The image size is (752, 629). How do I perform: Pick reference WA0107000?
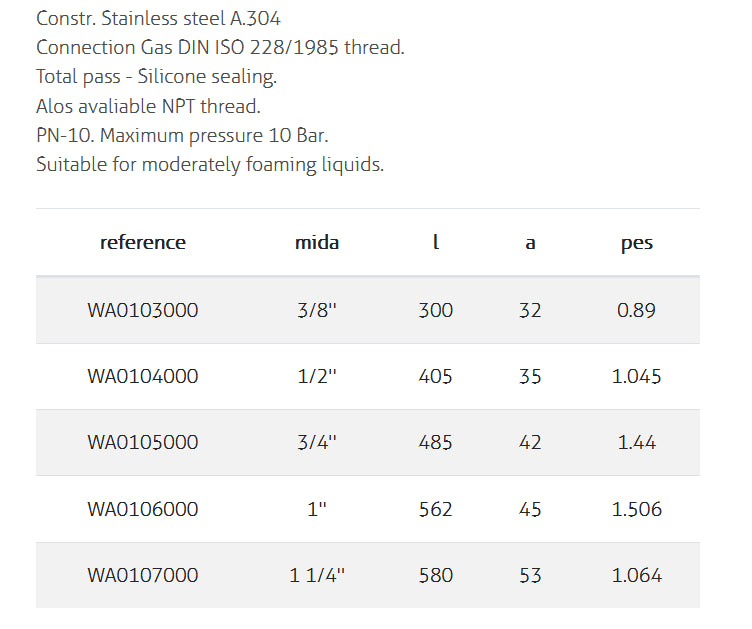pyautogui.click(x=143, y=575)
